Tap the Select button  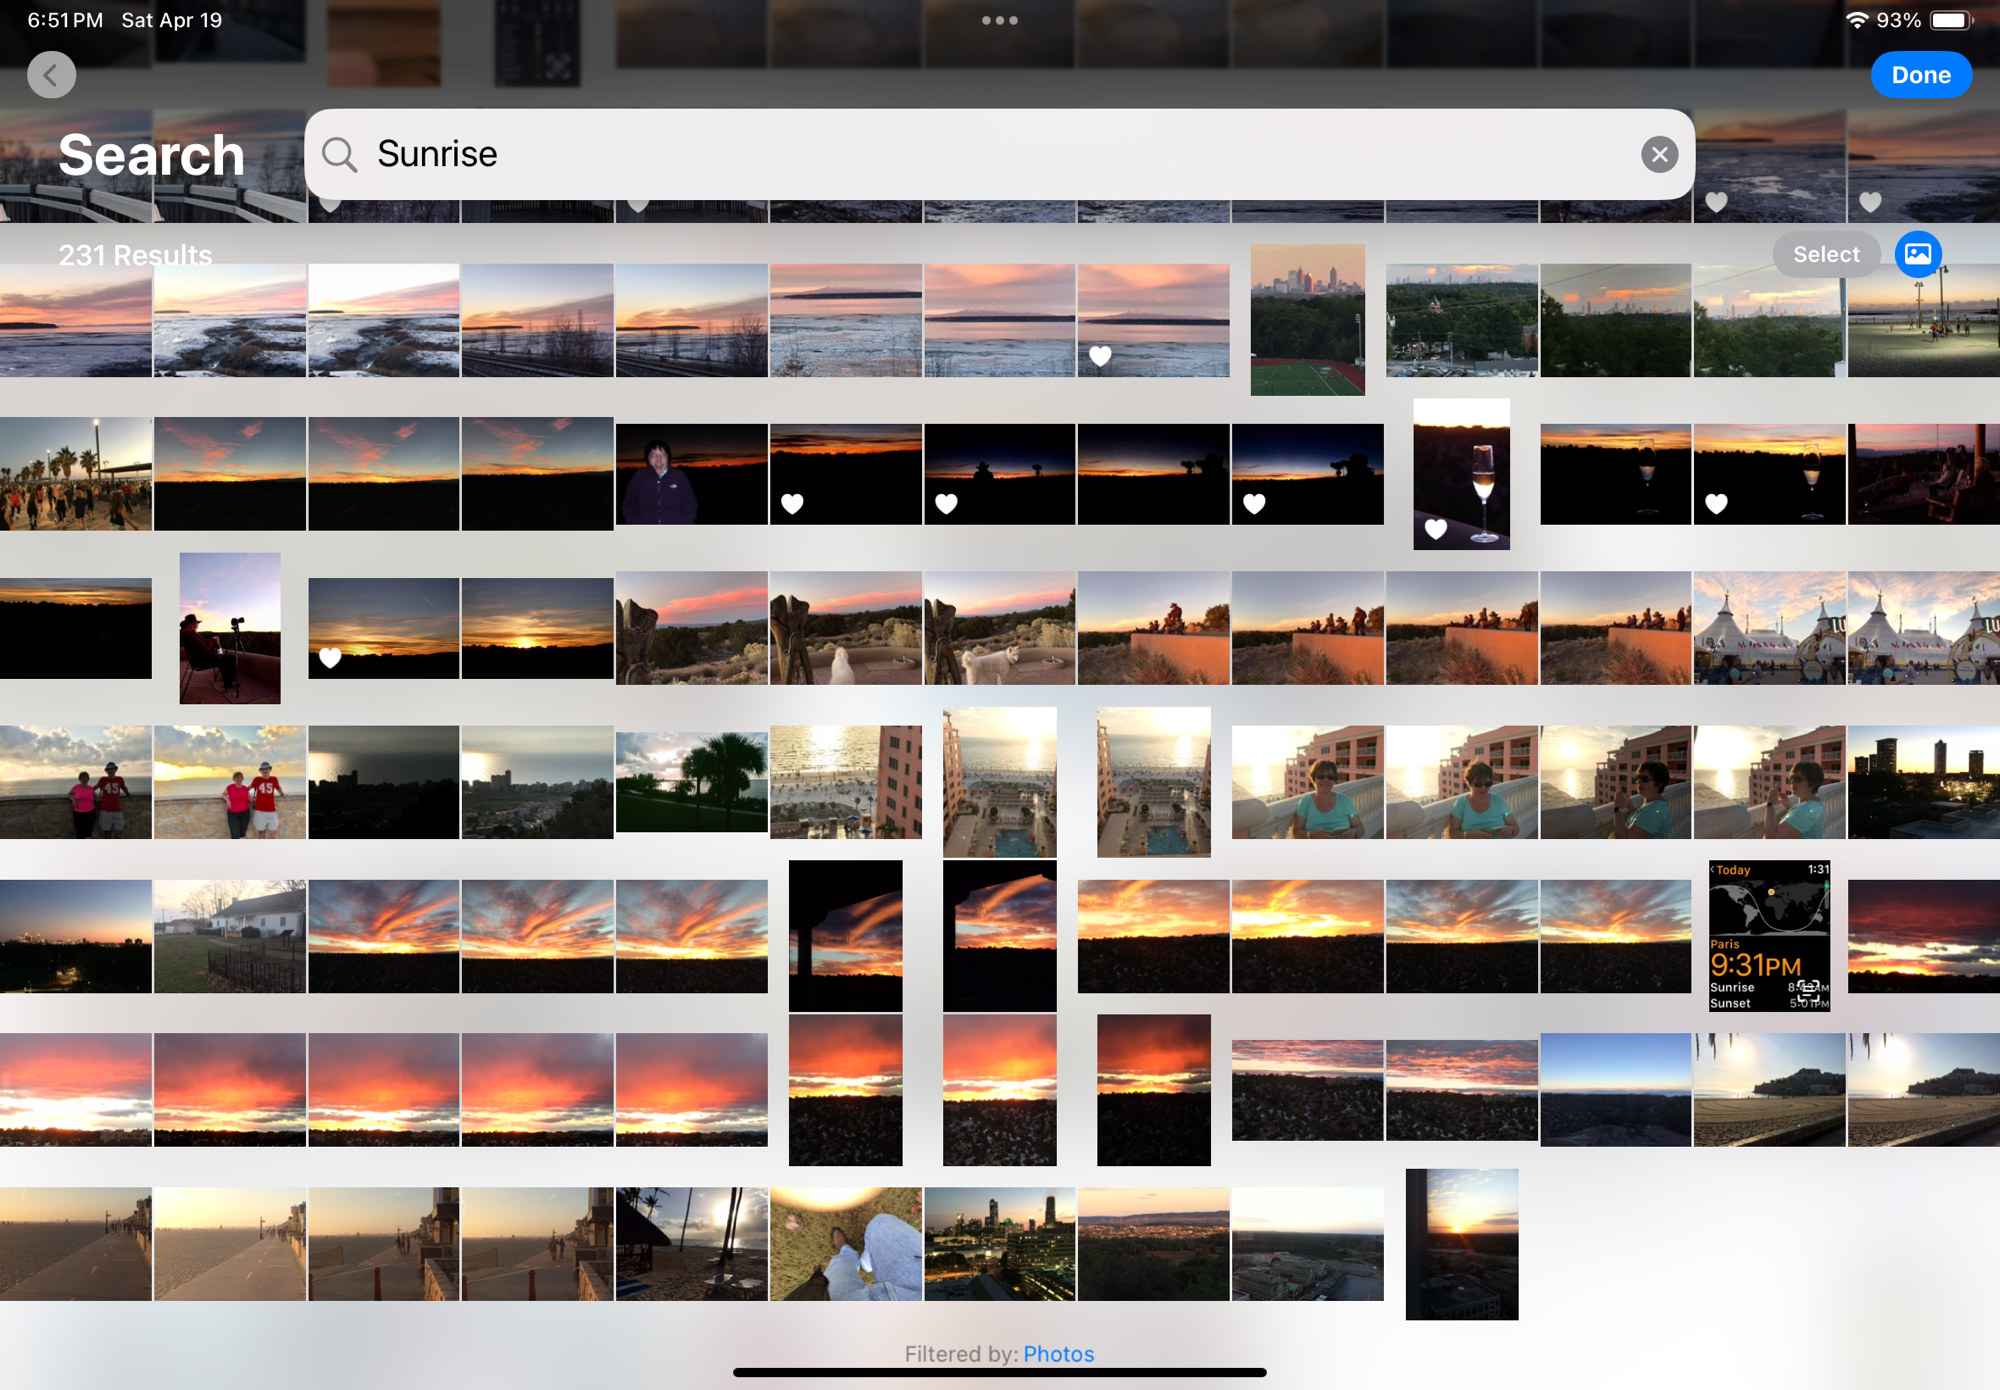pyautogui.click(x=1825, y=254)
